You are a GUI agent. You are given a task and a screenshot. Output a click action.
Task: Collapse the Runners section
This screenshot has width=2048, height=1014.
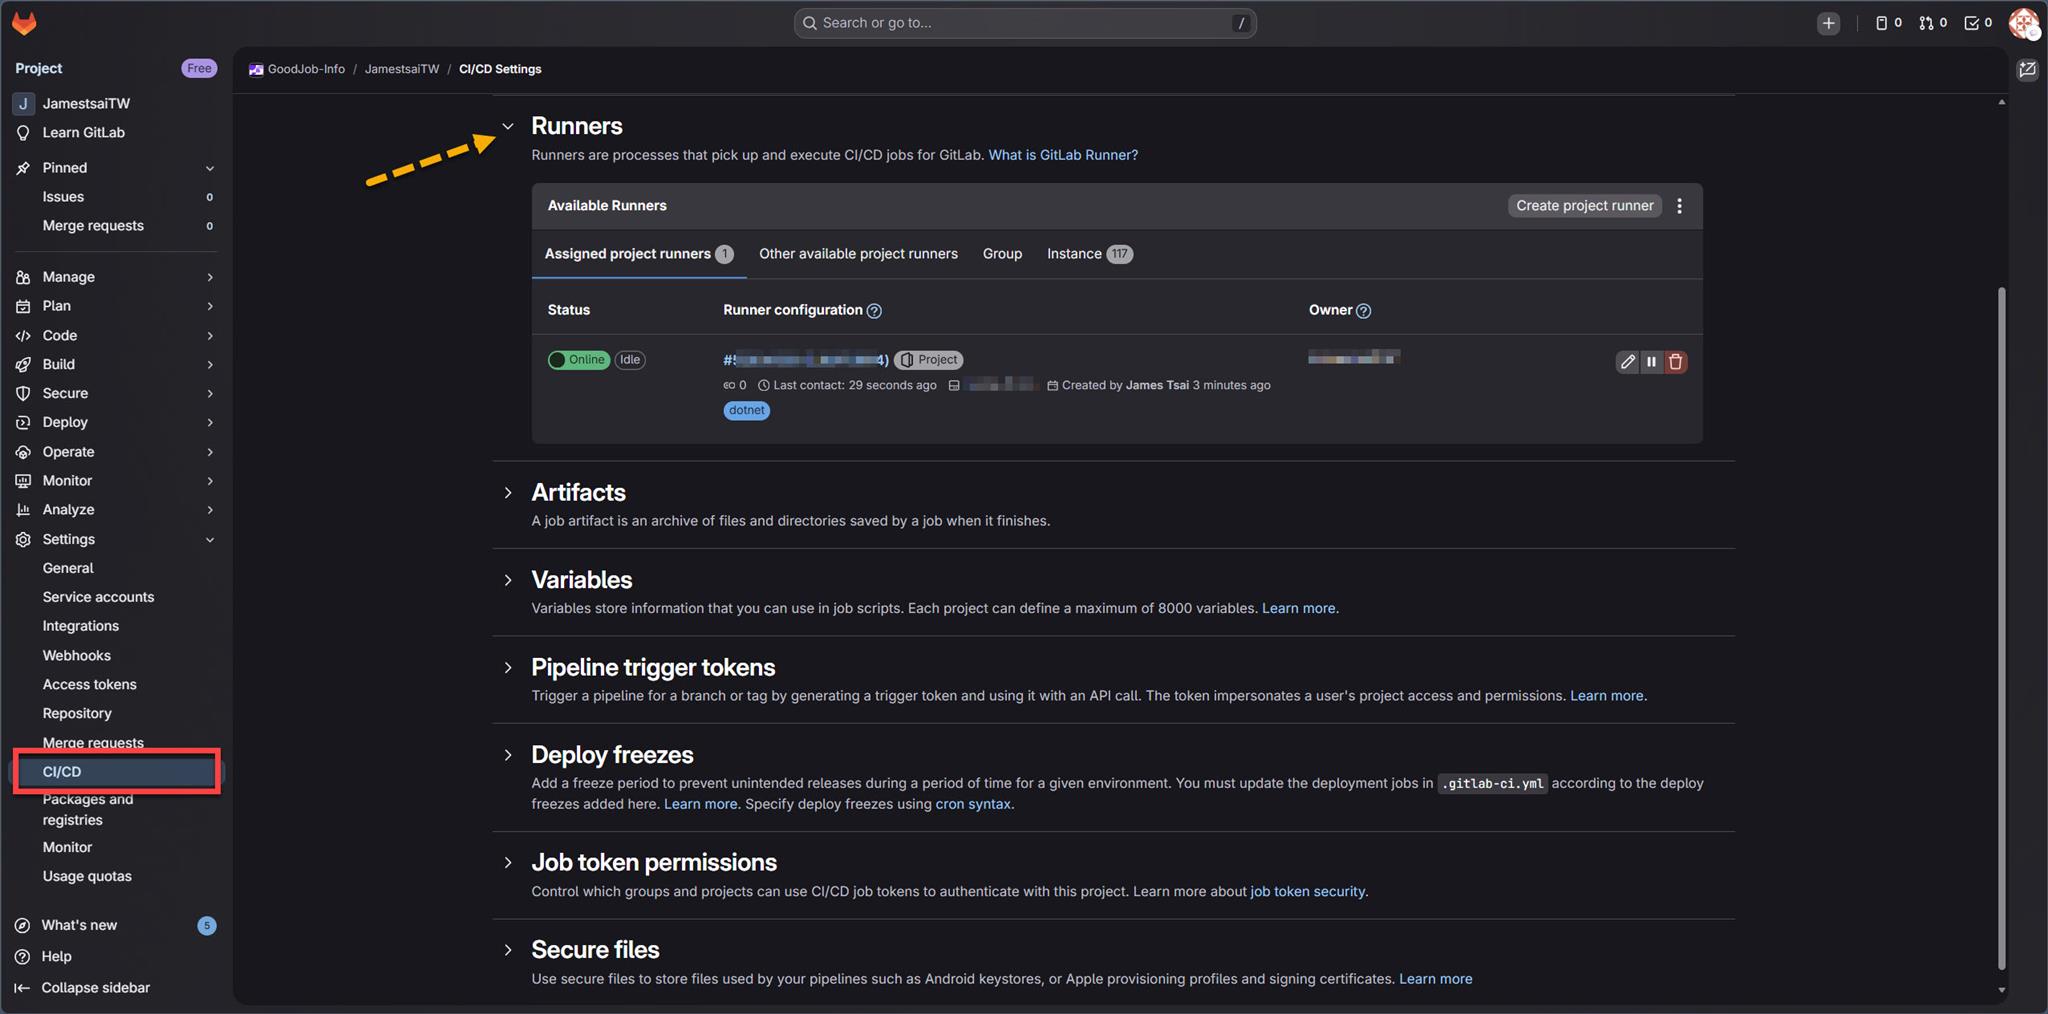pyautogui.click(x=508, y=127)
